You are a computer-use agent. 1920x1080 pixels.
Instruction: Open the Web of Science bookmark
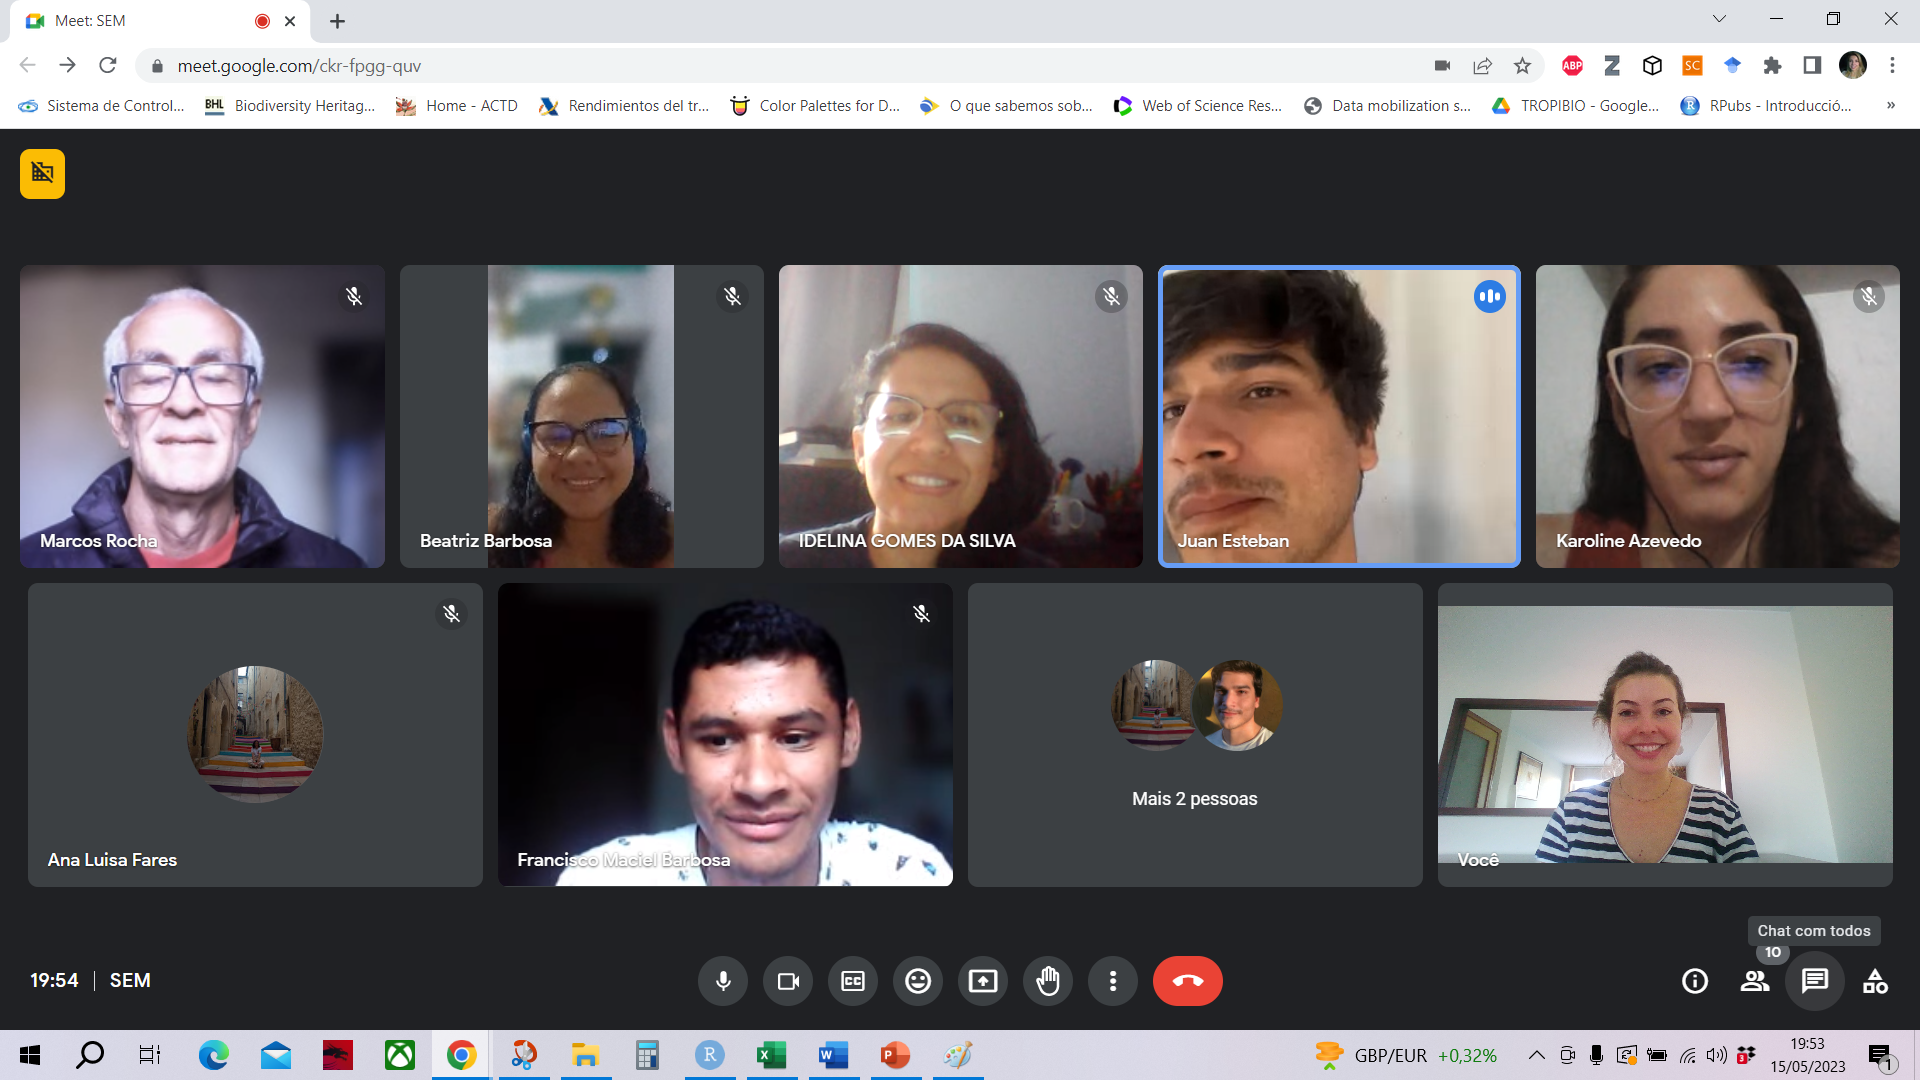tap(1198, 105)
